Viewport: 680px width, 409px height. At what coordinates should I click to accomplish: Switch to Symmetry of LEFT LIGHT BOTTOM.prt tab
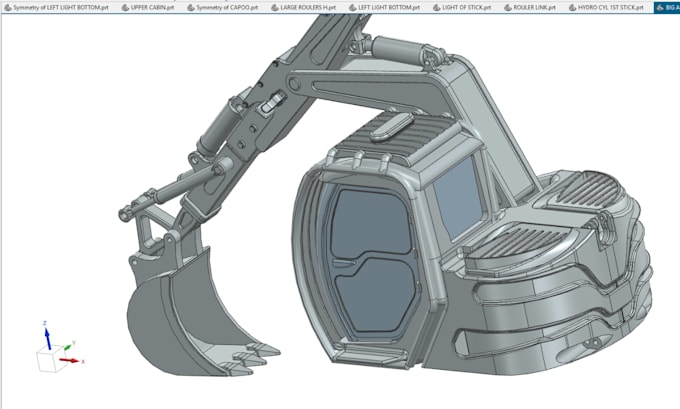point(56,7)
